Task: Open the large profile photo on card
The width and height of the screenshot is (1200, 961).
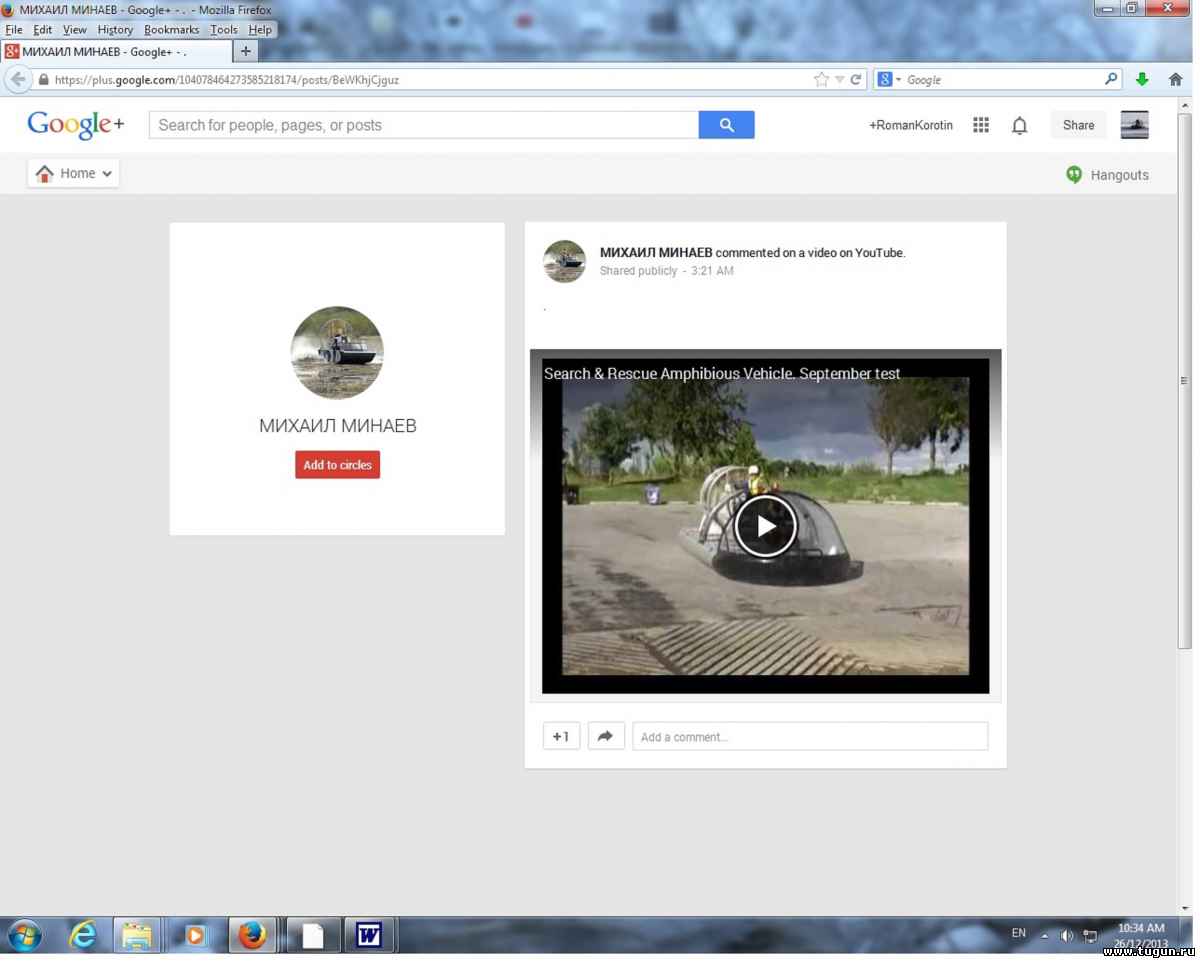Action: (337, 353)
